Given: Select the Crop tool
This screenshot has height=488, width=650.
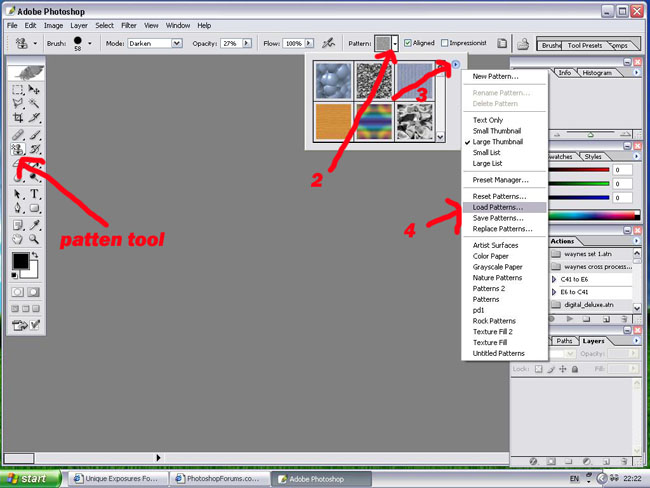Looking at the screenshot, I should coord(18,117).
